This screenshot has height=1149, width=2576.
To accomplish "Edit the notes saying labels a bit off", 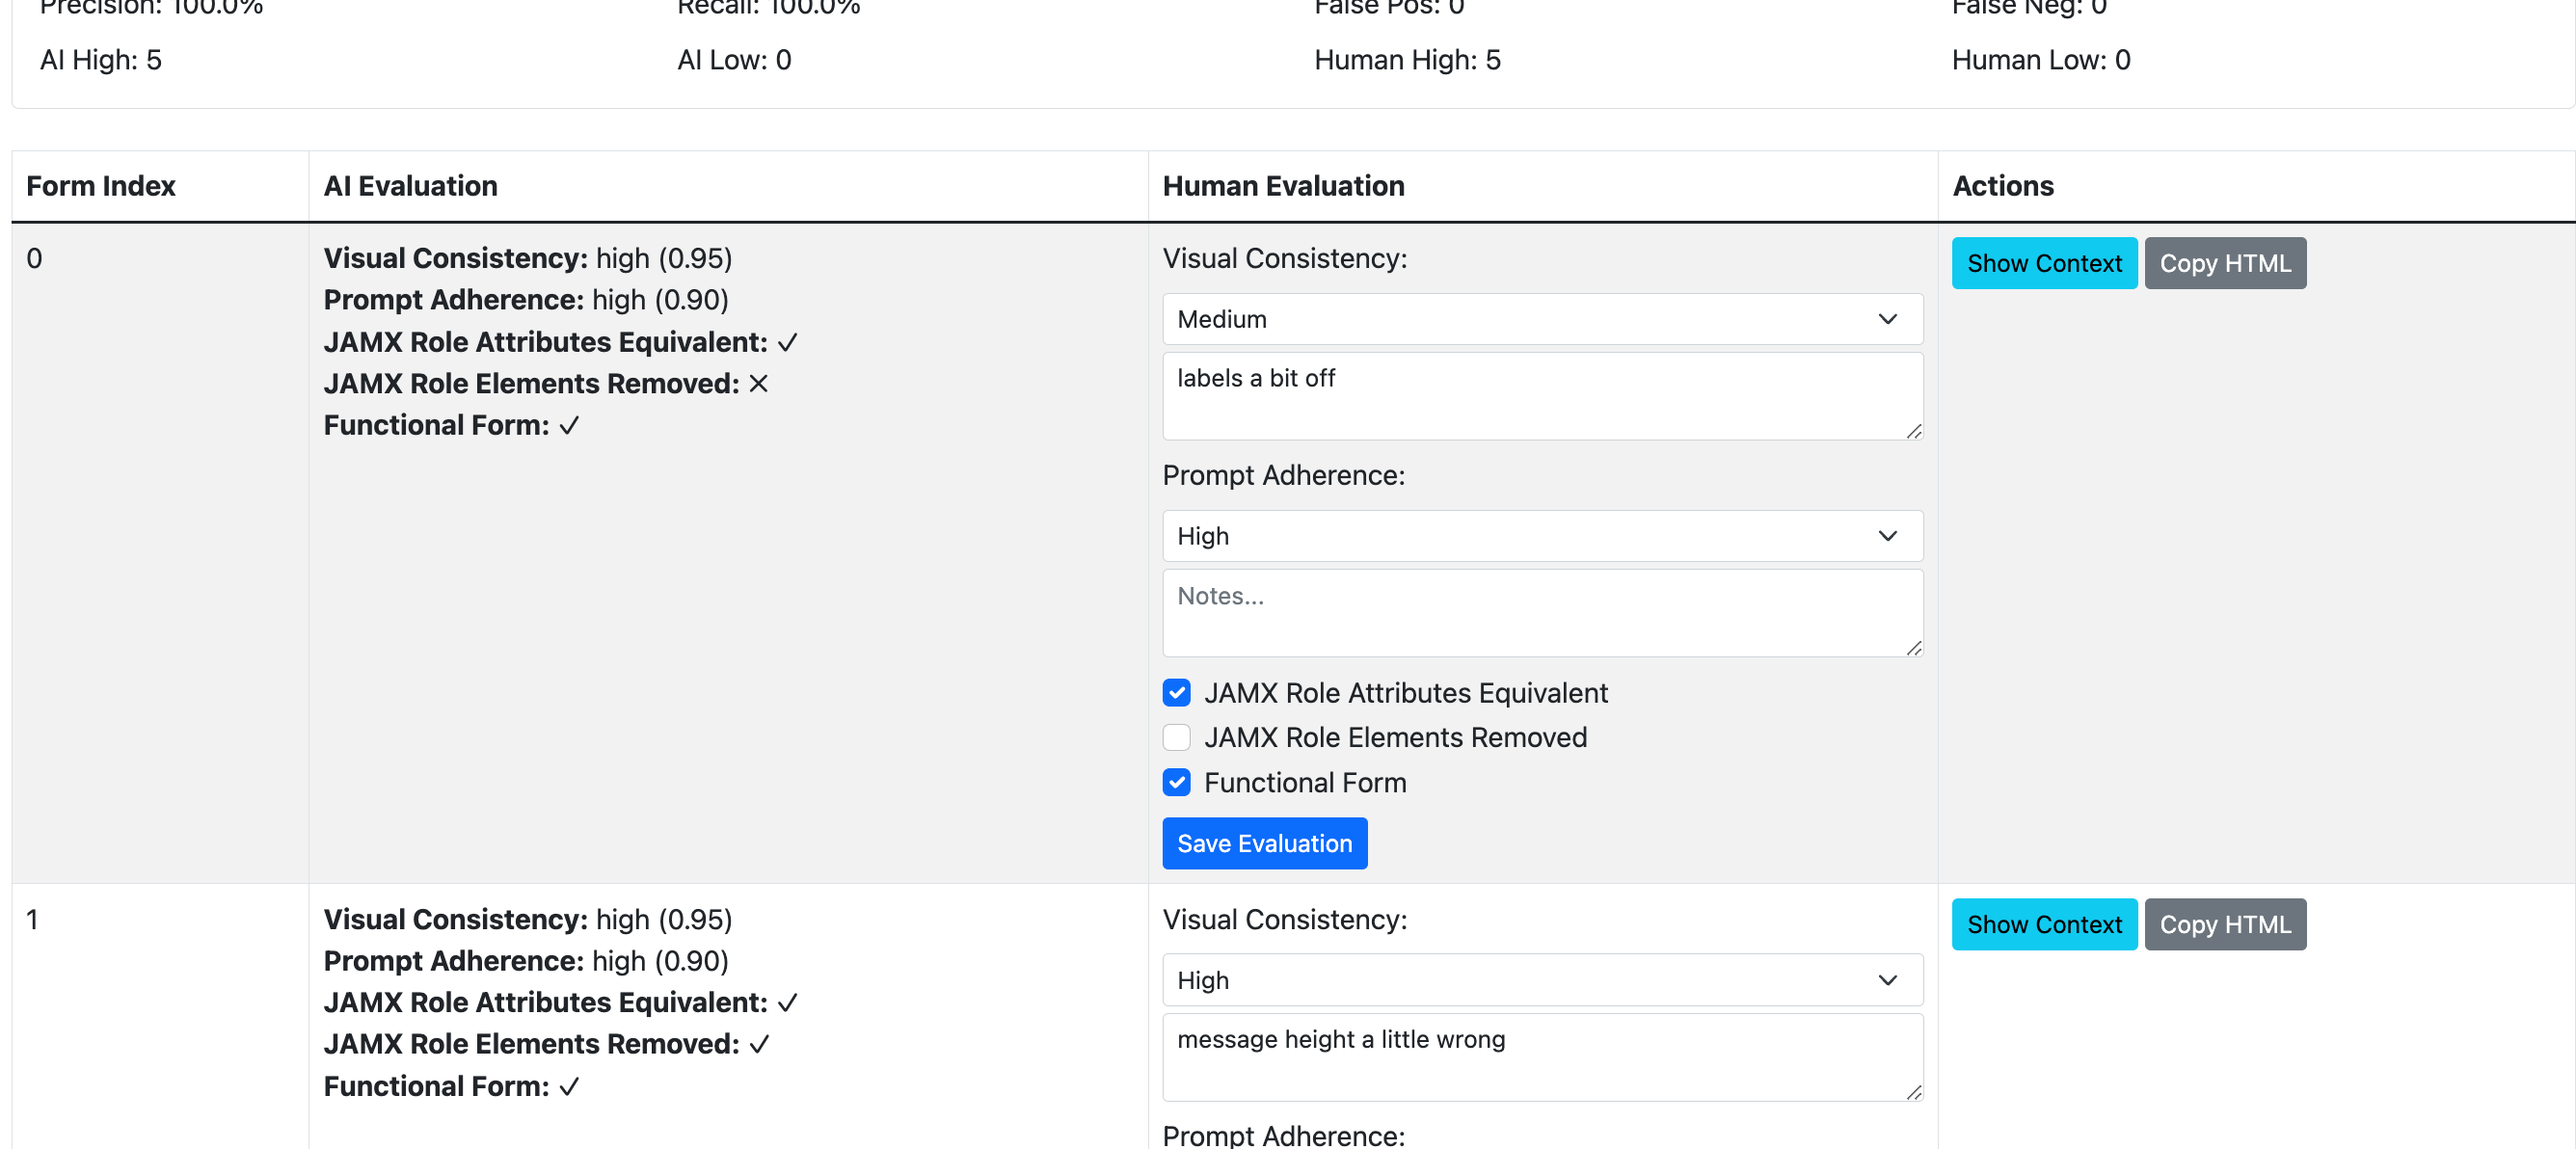I will [x=1541, y=396].
